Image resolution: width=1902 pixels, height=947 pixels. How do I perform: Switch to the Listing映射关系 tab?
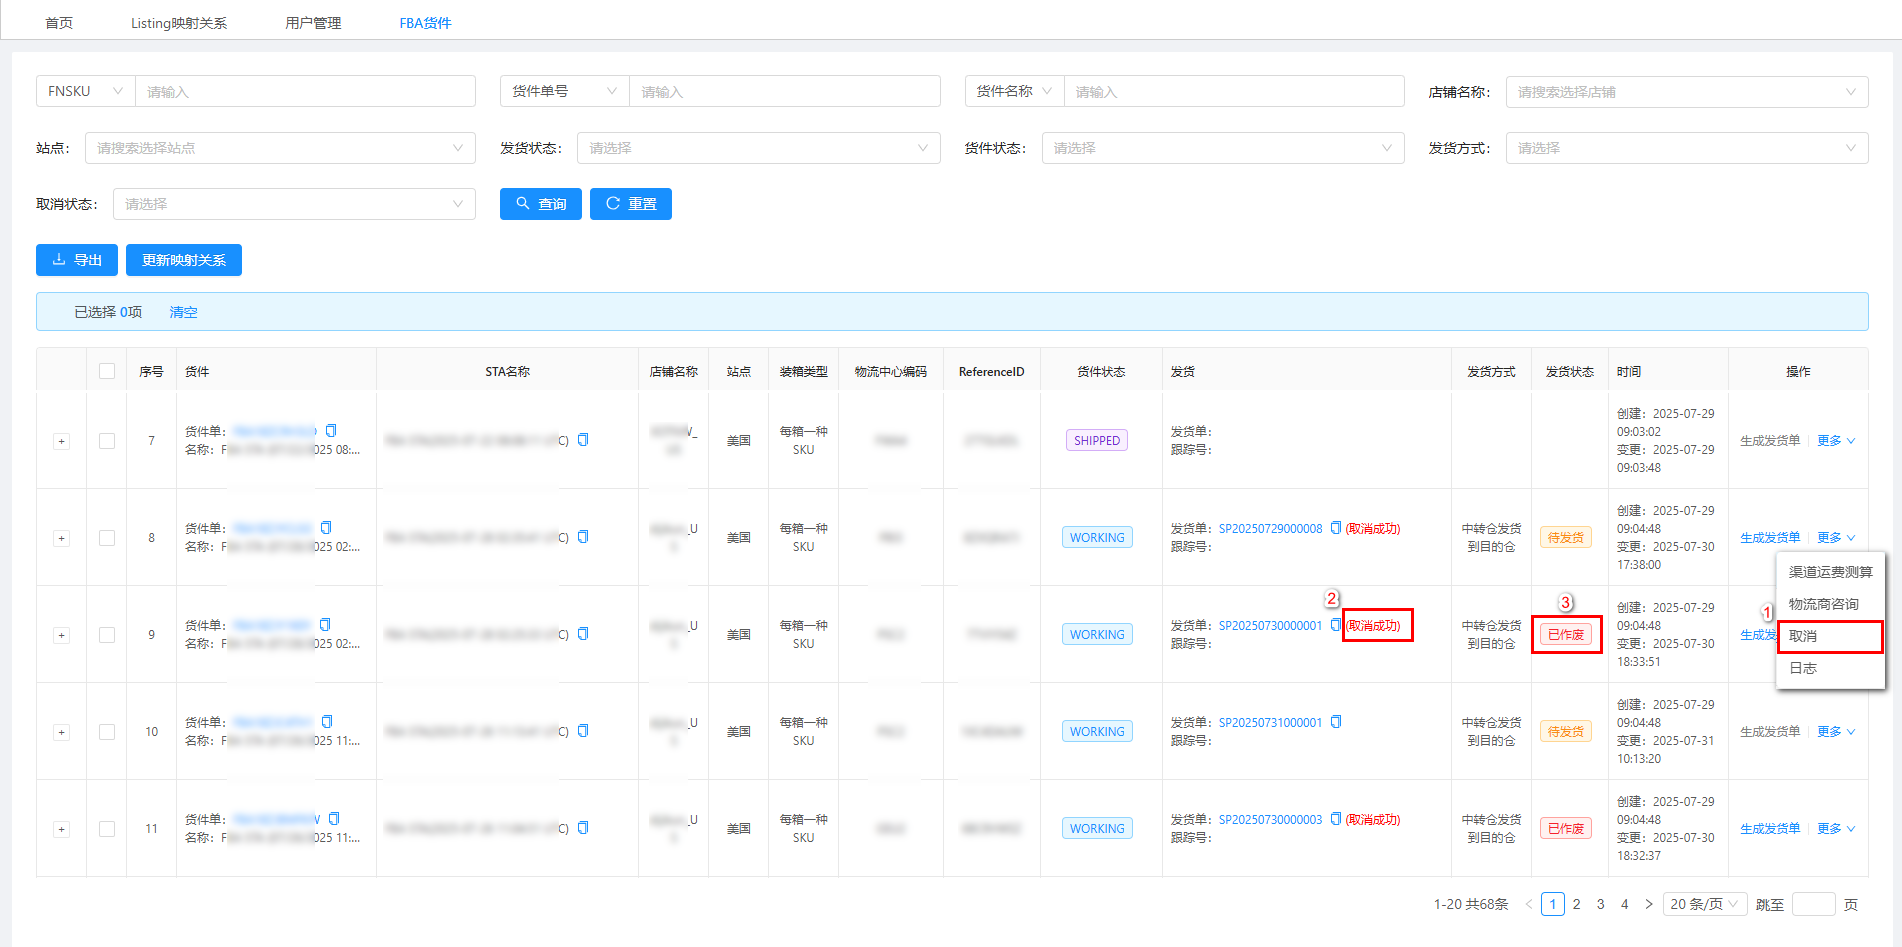coord(179,23)
